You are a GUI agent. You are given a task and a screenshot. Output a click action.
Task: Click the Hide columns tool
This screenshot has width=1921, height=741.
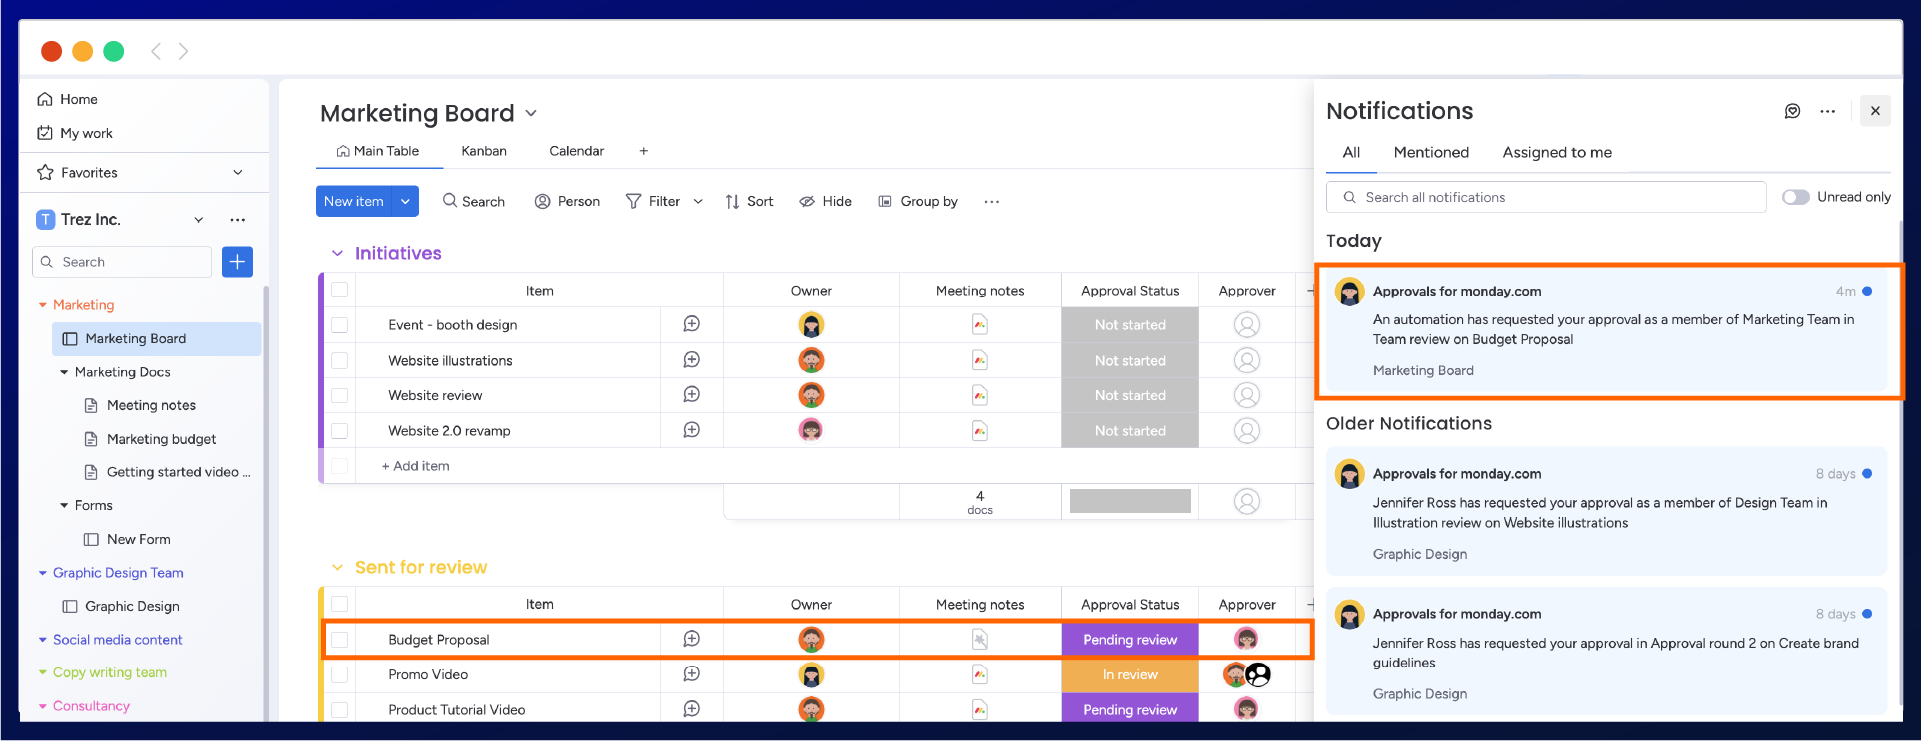(825, 201)
